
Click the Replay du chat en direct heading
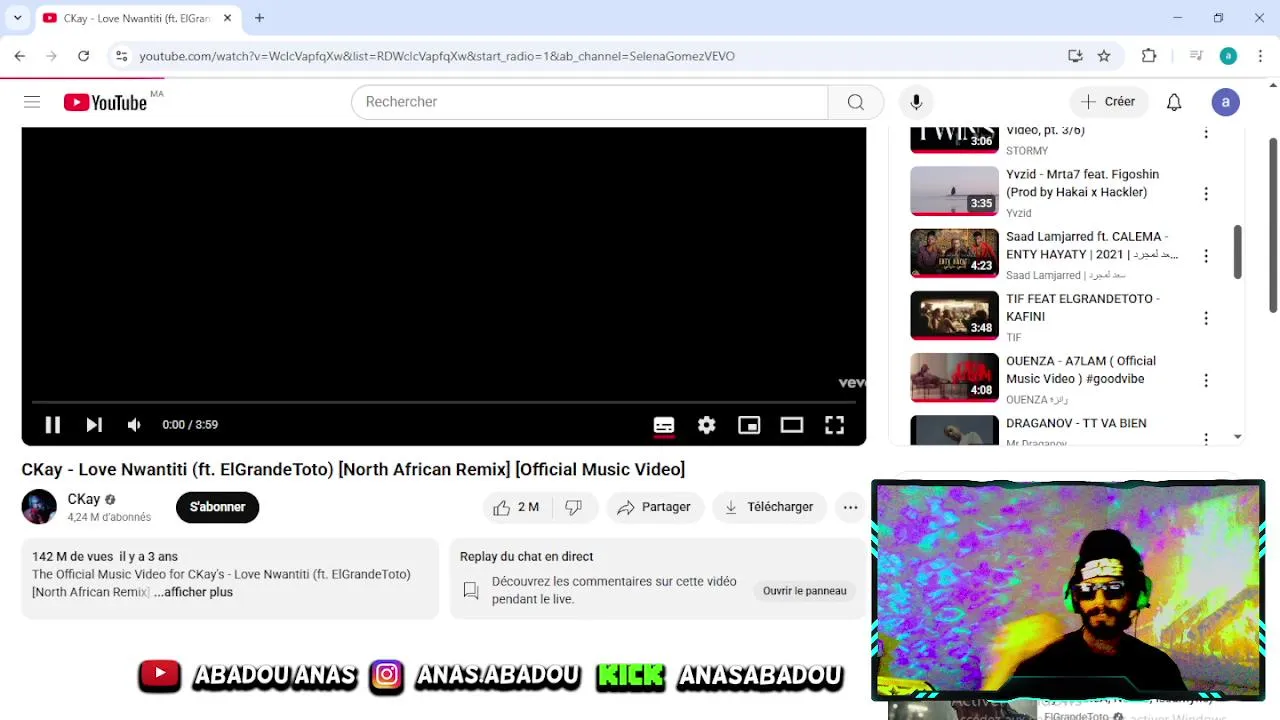point(526,556)
